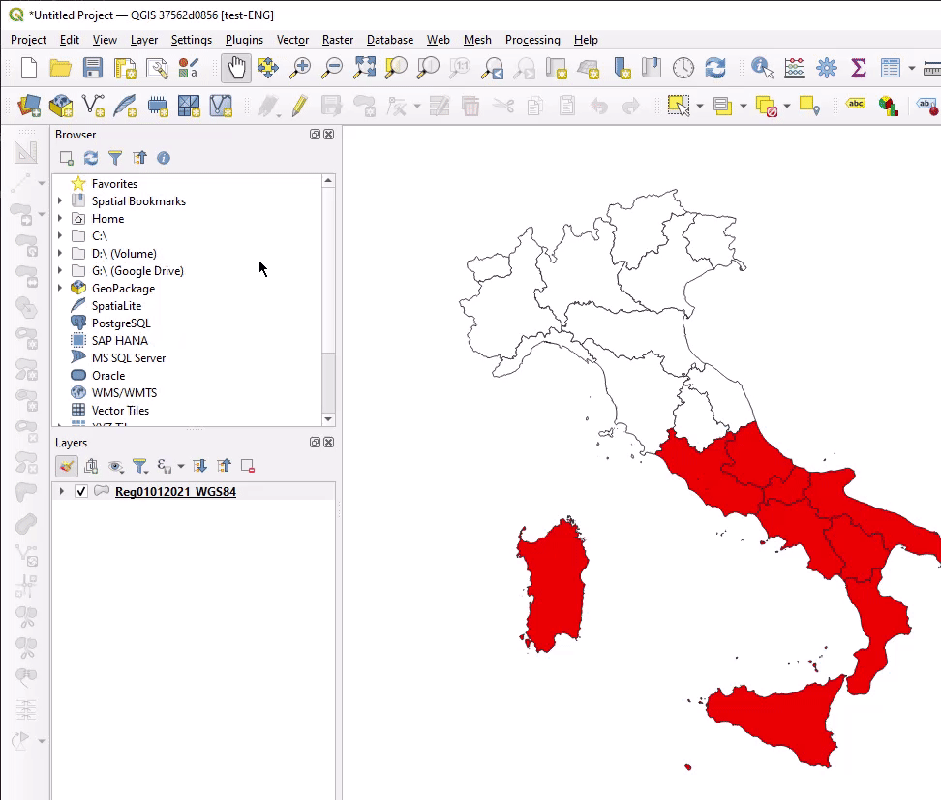Uncheck the Reg01012021_WGS84 layer visibility checkbox
941x800 pixels.
pos(82,491)
